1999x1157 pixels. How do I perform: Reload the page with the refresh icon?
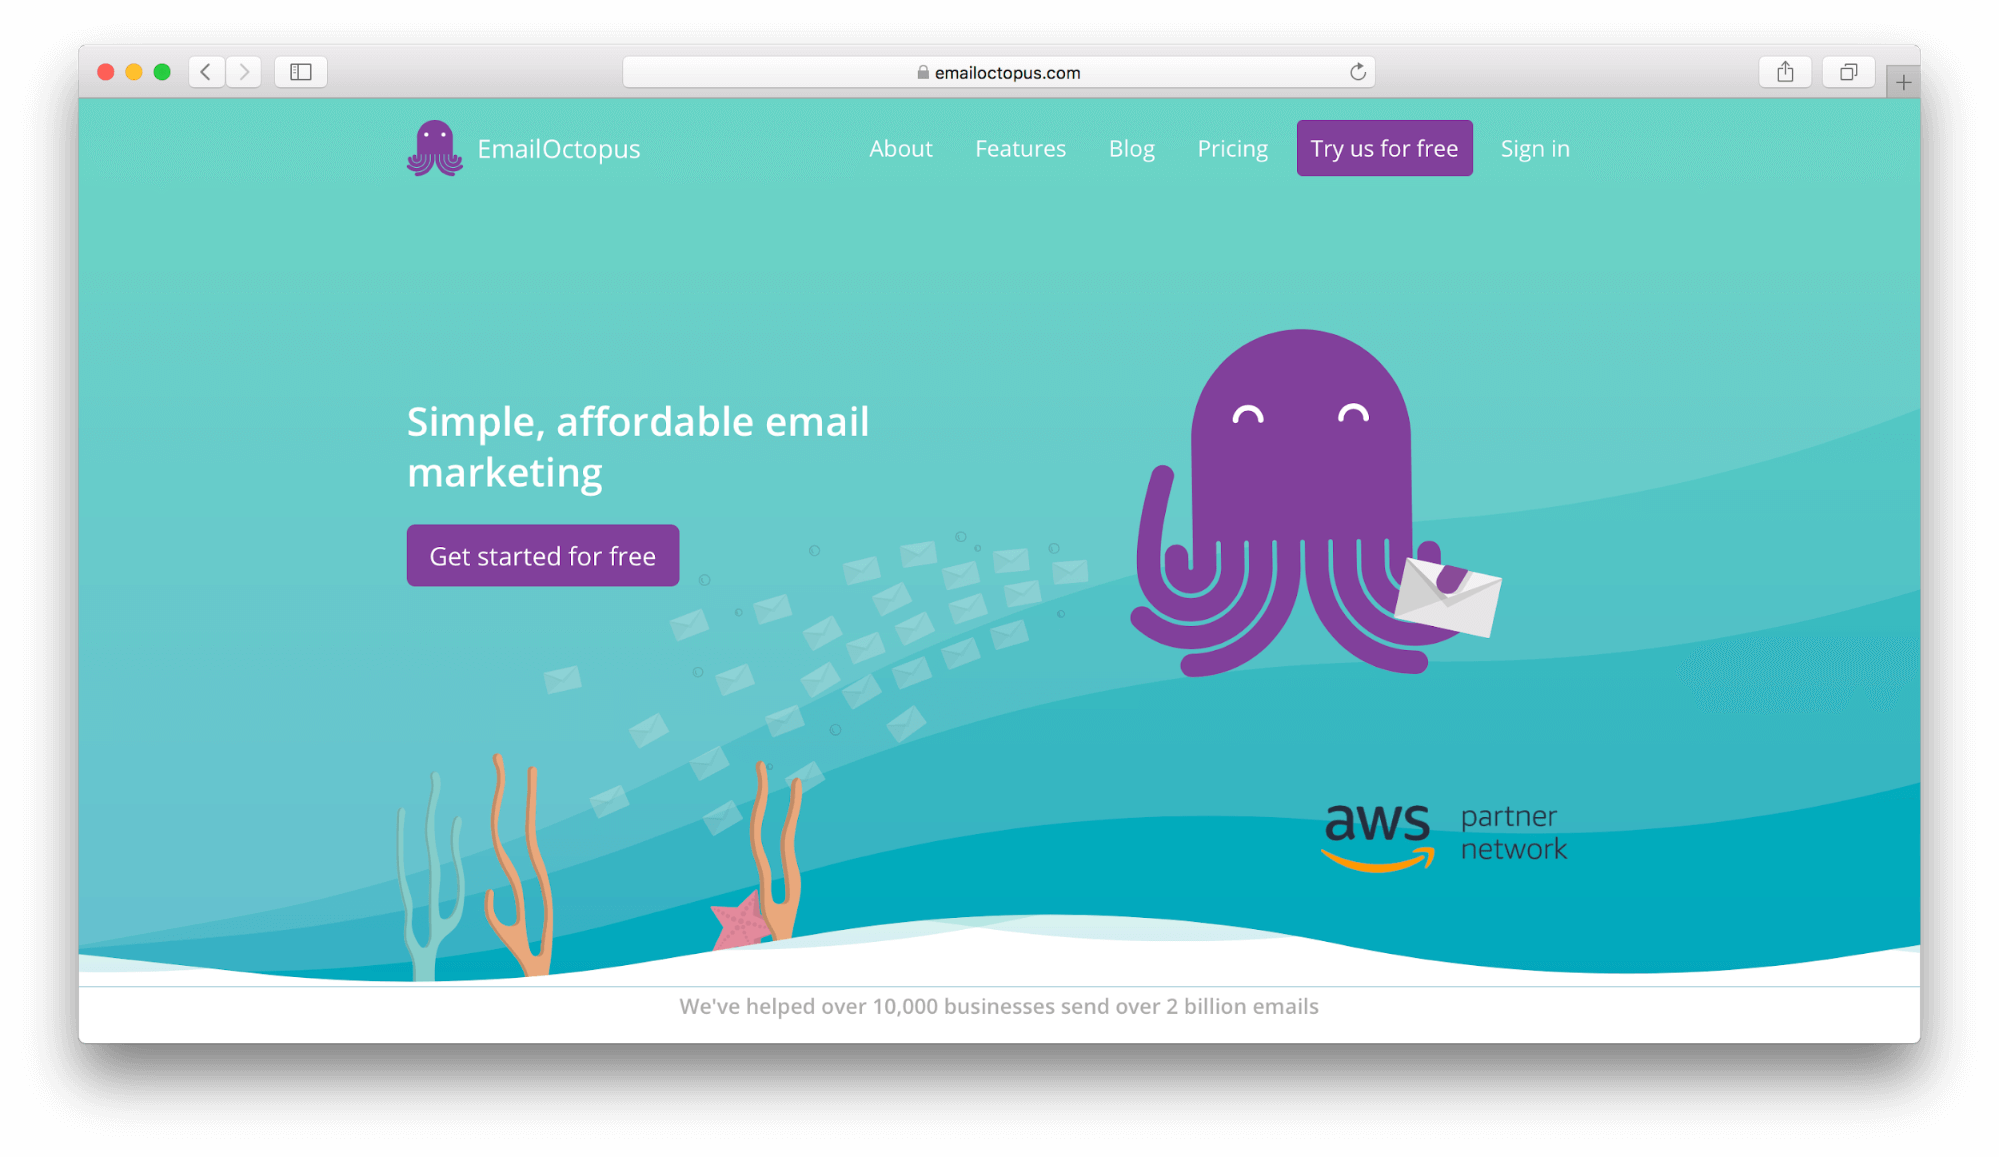[1357, 72]
